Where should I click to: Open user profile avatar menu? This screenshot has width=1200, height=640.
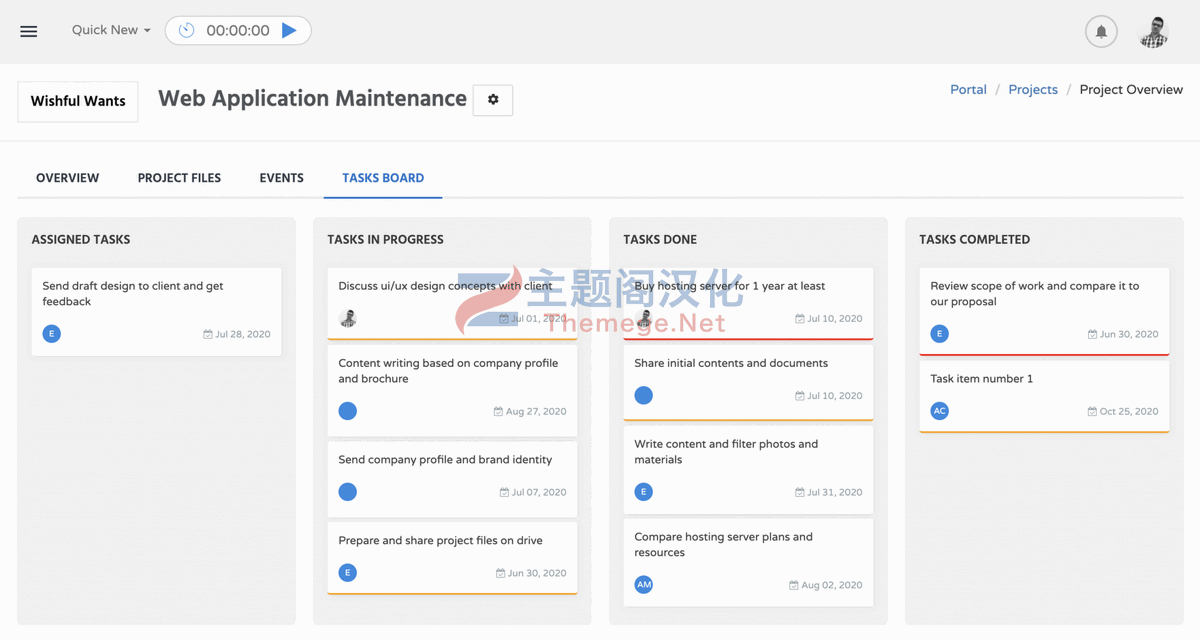click(x=1154, y=31)
